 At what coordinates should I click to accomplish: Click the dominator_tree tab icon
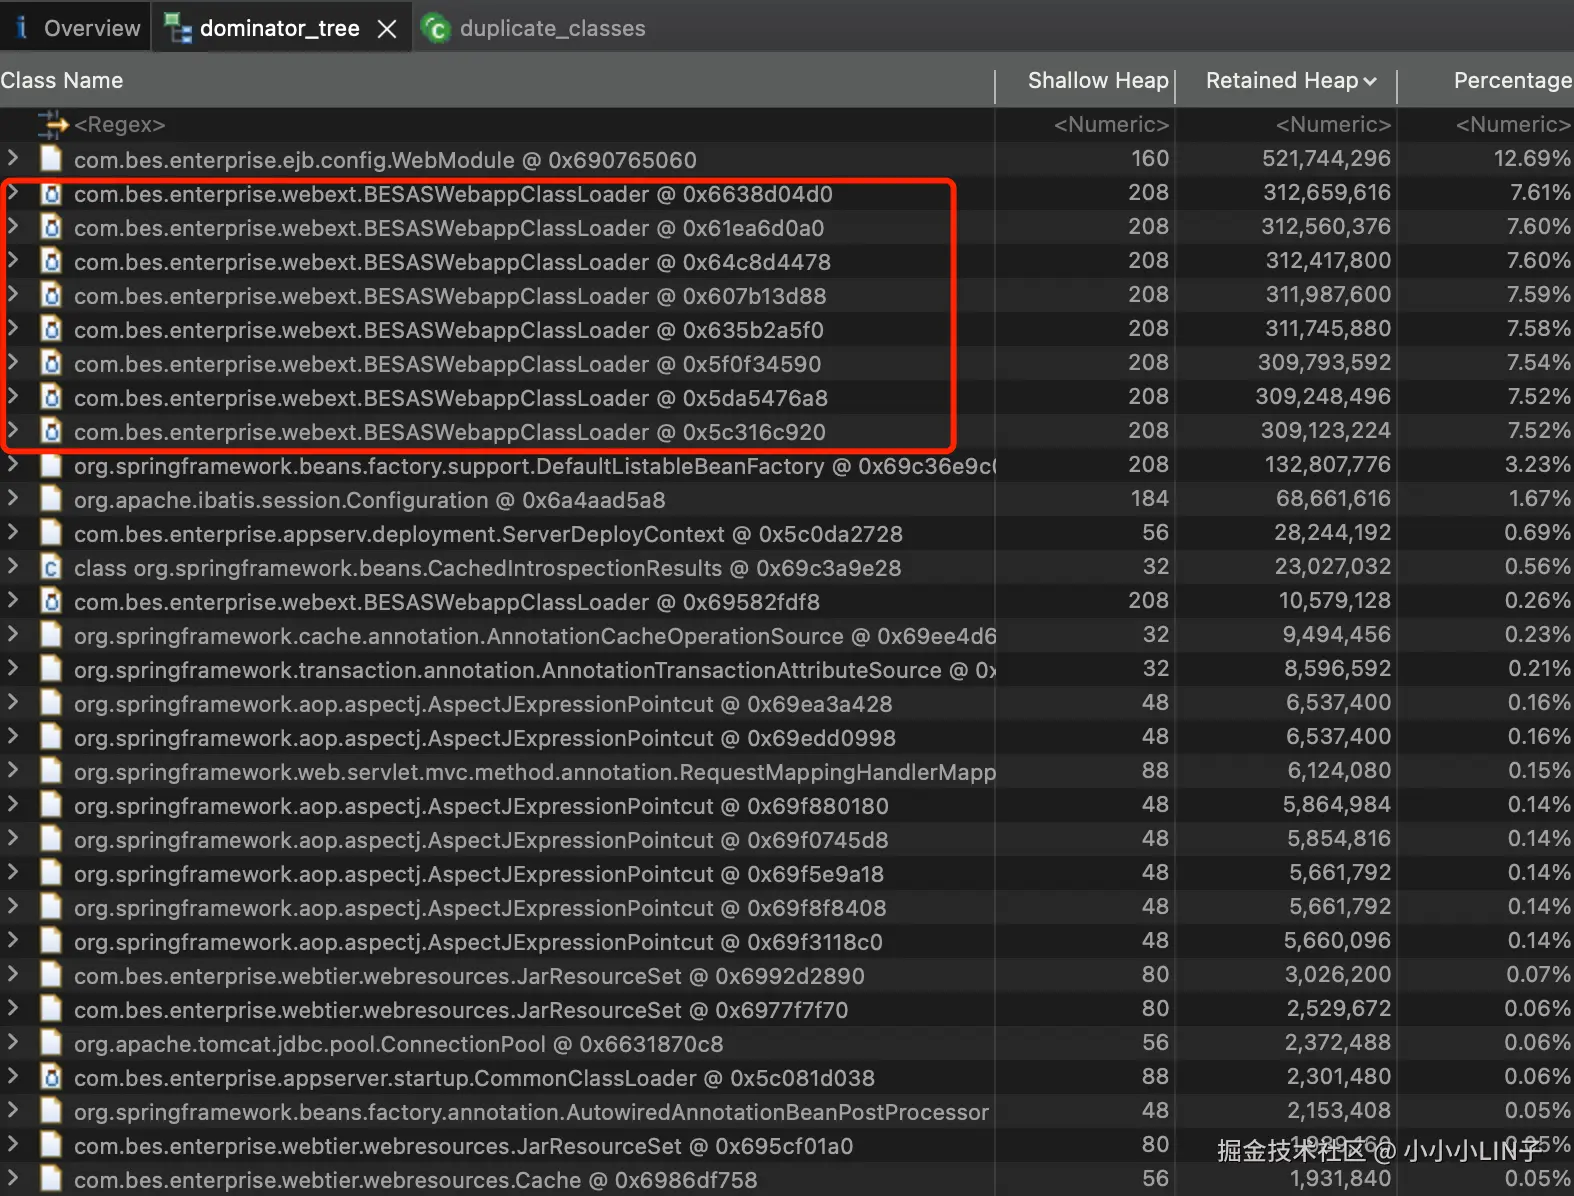pos(178,29)
